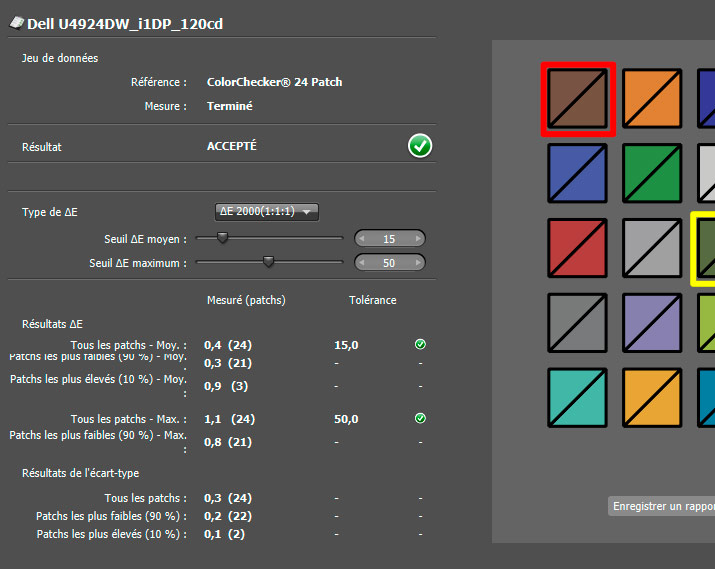Click the Jeu de données heading

tap(60, 58)
